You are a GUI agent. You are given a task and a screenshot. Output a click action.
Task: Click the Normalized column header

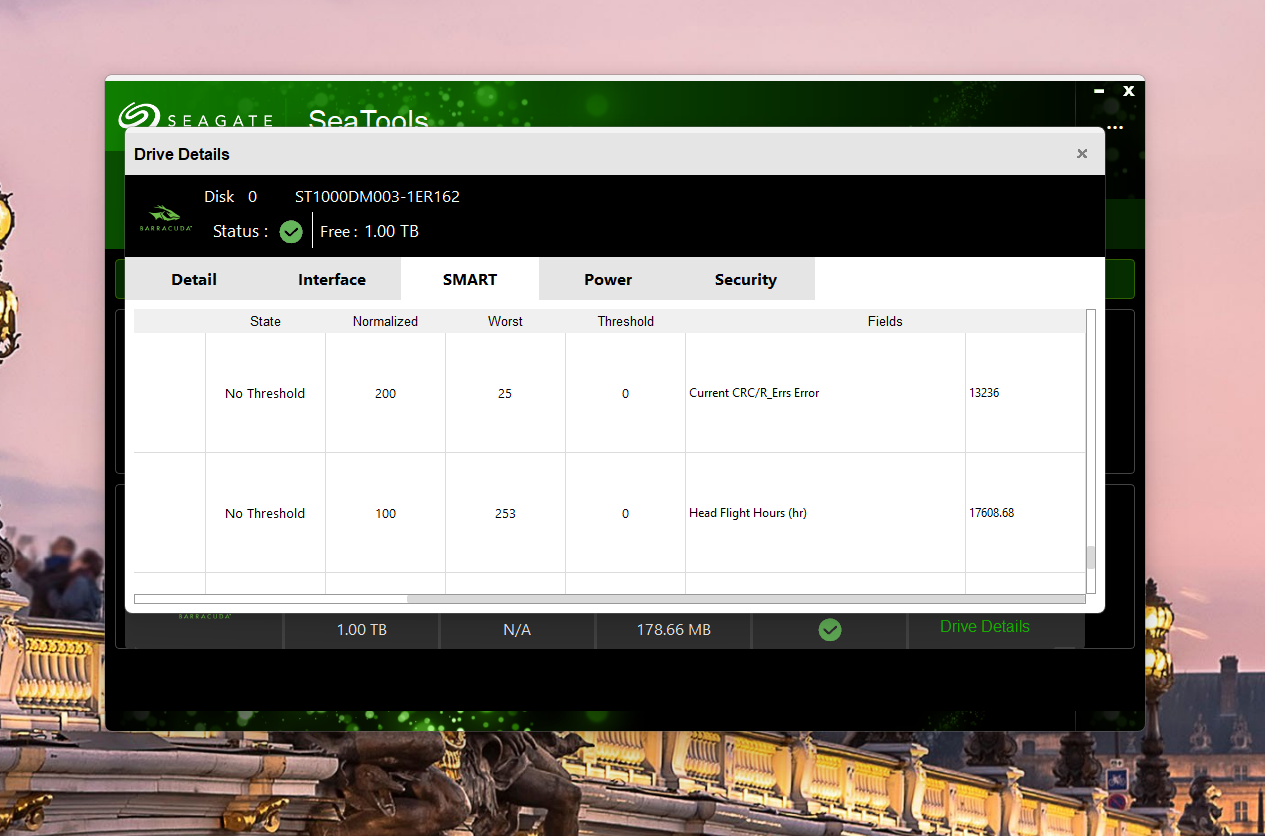tap(385, 322)
